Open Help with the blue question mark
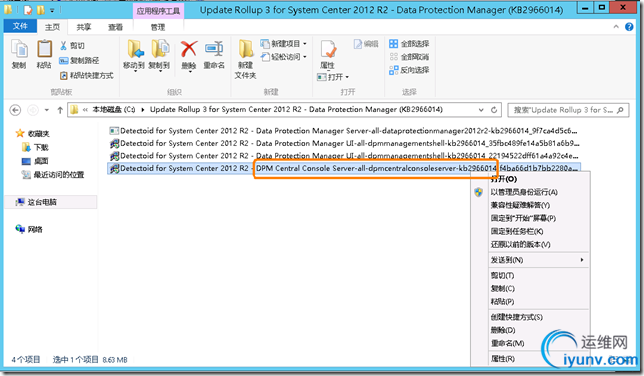 click(629, 27)
